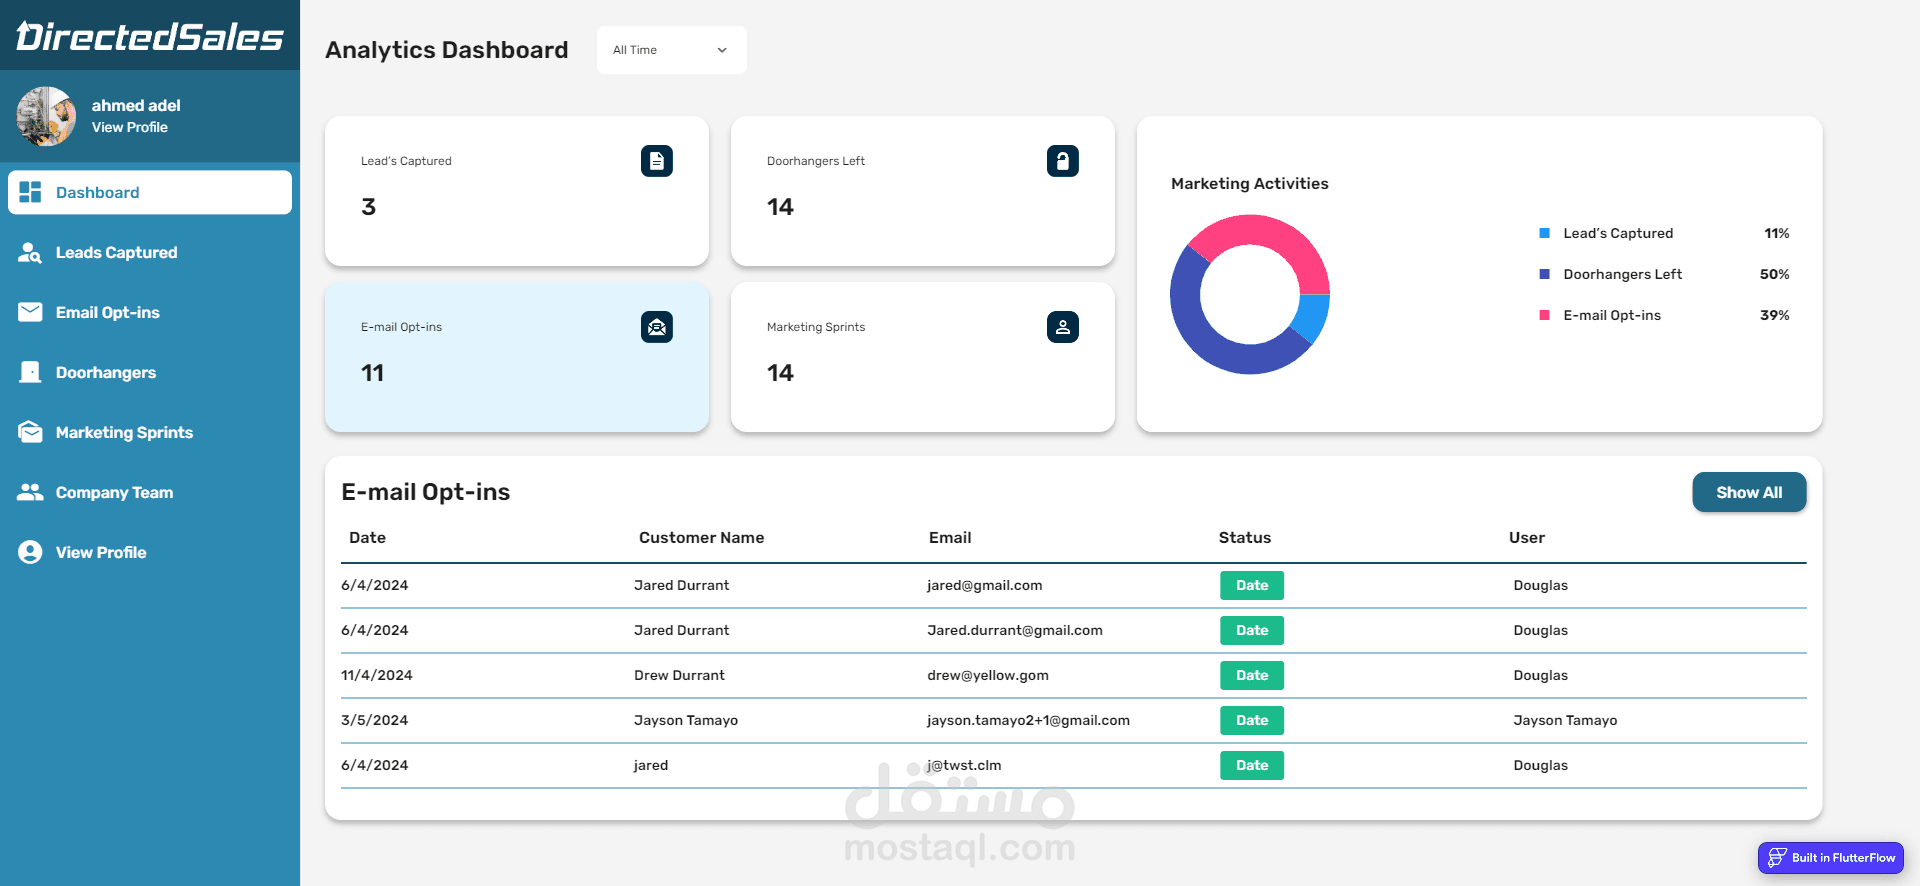Click the E-mail Opt-ins envelope card icon

click(657, 327)
